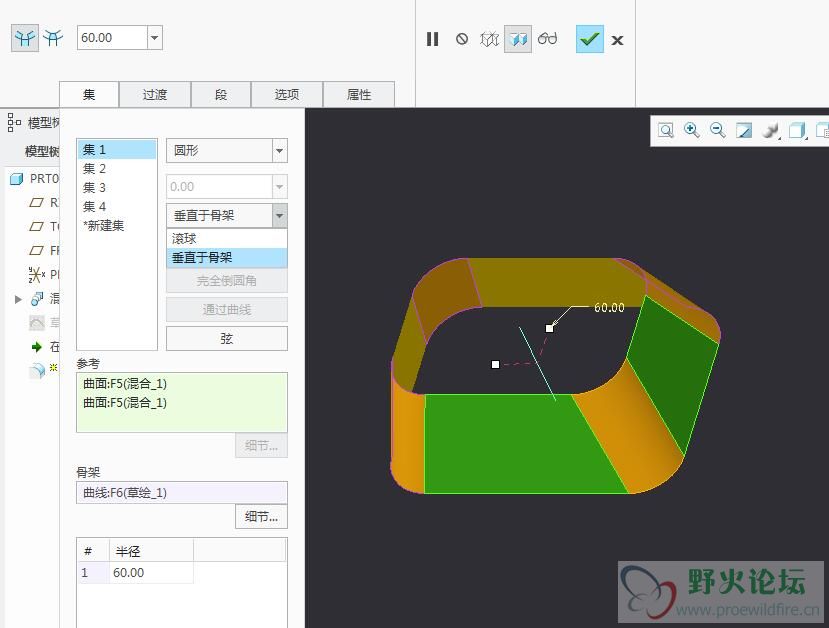
Task: Click the upper radius drag handle square
Action: (x=549, y=328)
